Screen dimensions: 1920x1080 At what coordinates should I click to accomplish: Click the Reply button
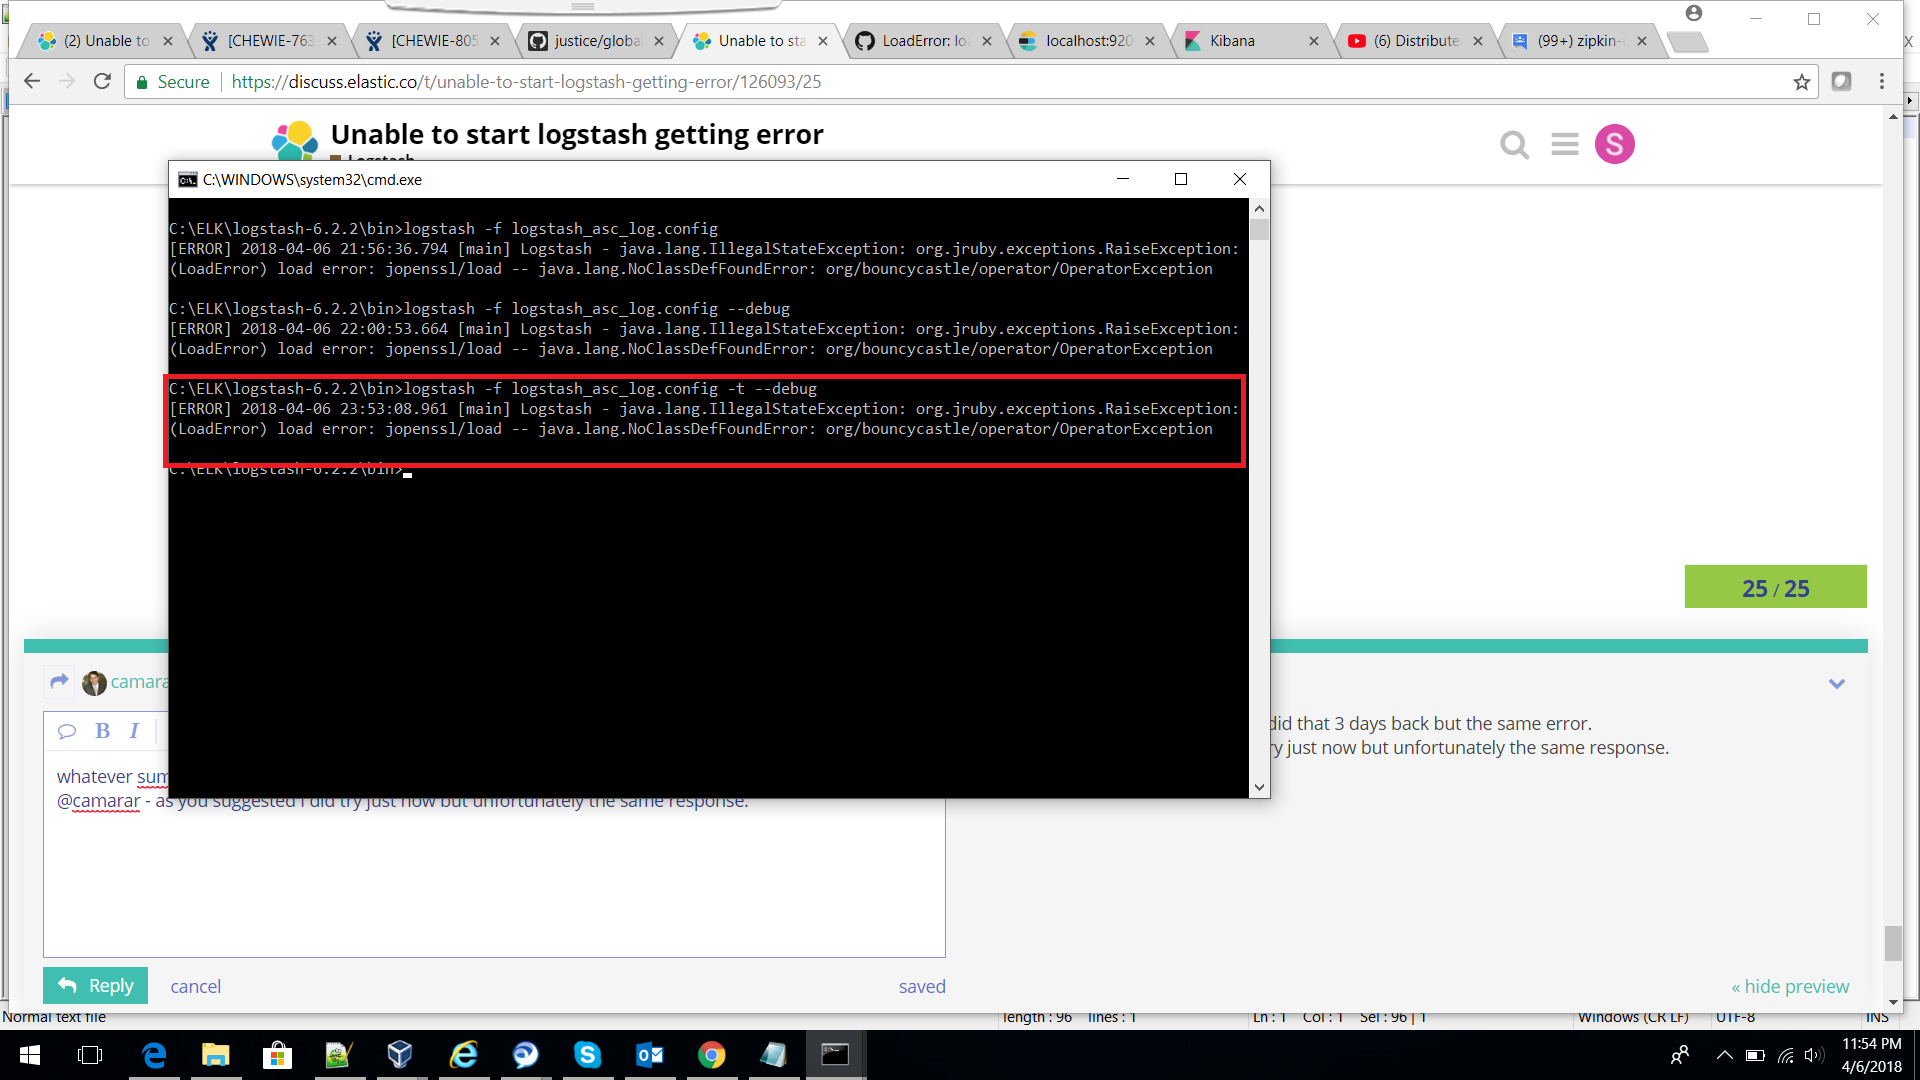click(x=96, y=986)
